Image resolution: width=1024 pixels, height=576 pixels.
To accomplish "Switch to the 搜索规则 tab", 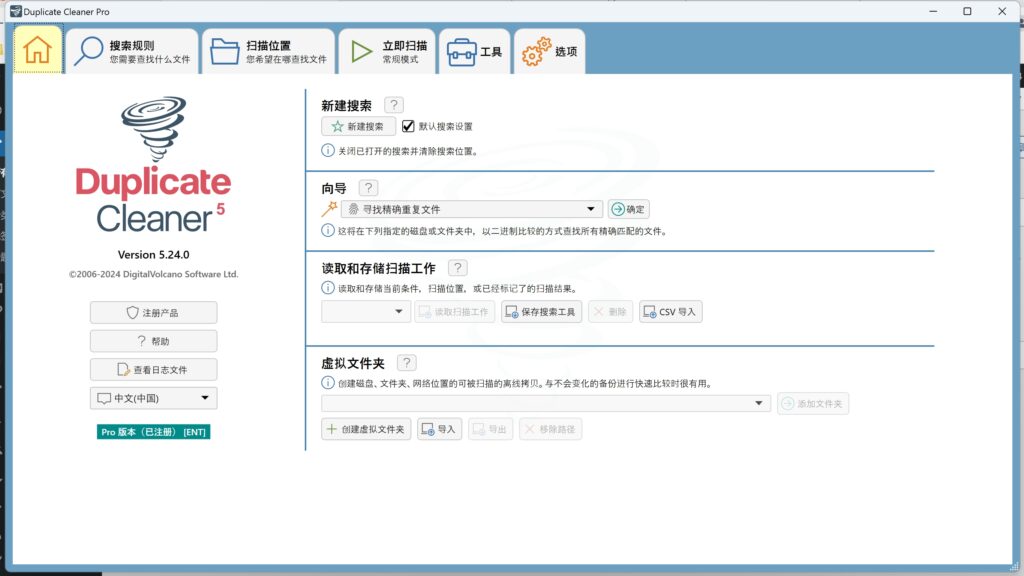I will click(132, 51).
